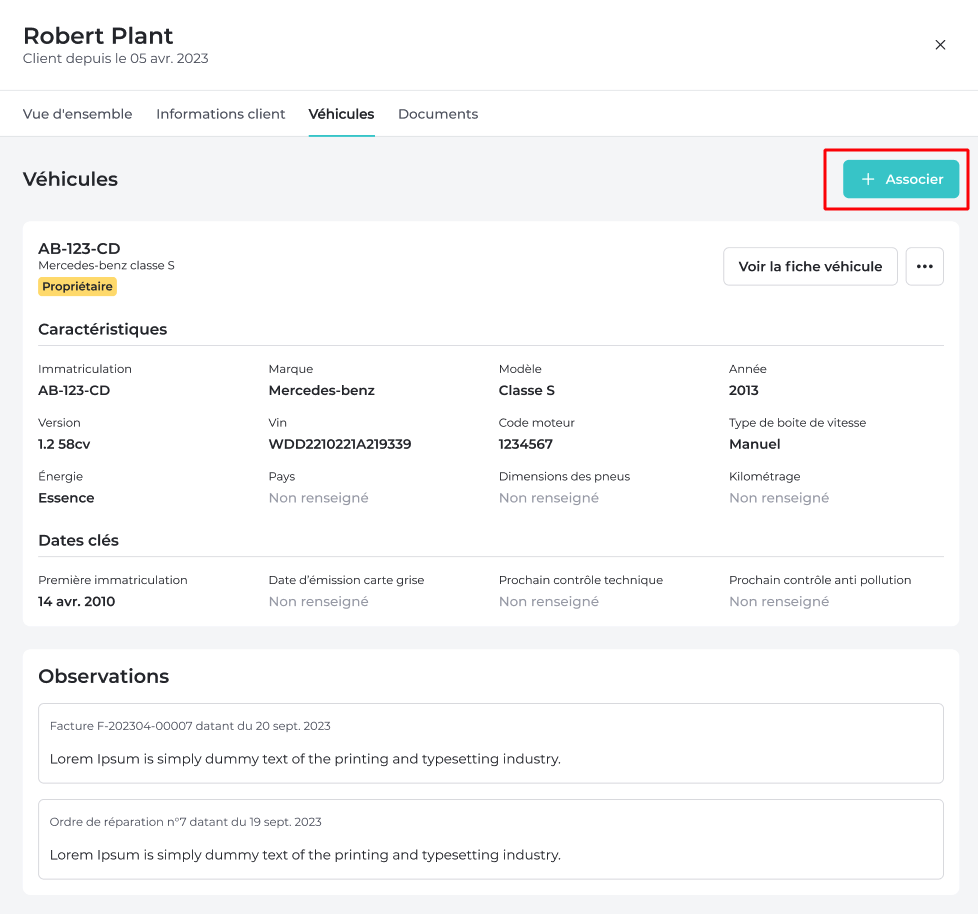
Task: Click the Immatriculation value AB-123-CD in Caractéristiques
Action: point(74,391)
